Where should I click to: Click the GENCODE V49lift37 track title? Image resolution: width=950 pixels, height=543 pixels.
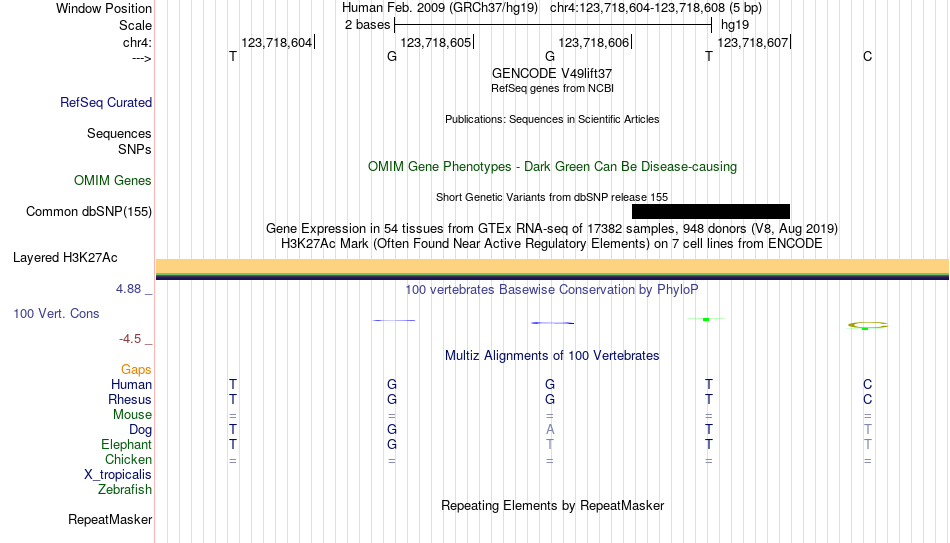tap(552, 73)
